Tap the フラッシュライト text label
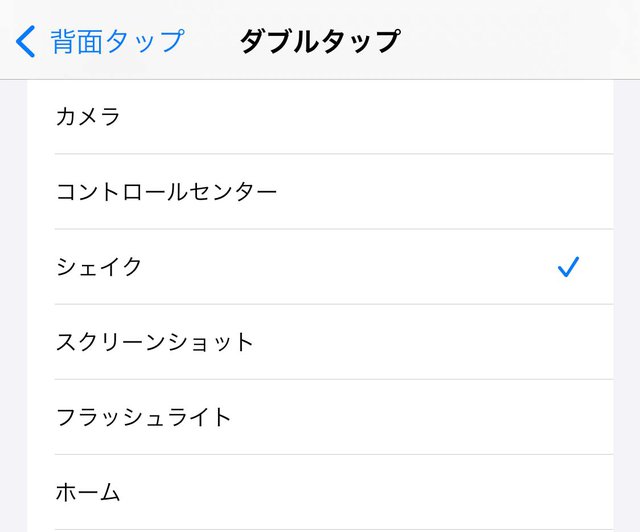This screenshot has height=532, width=640. [x=144, y=417]
